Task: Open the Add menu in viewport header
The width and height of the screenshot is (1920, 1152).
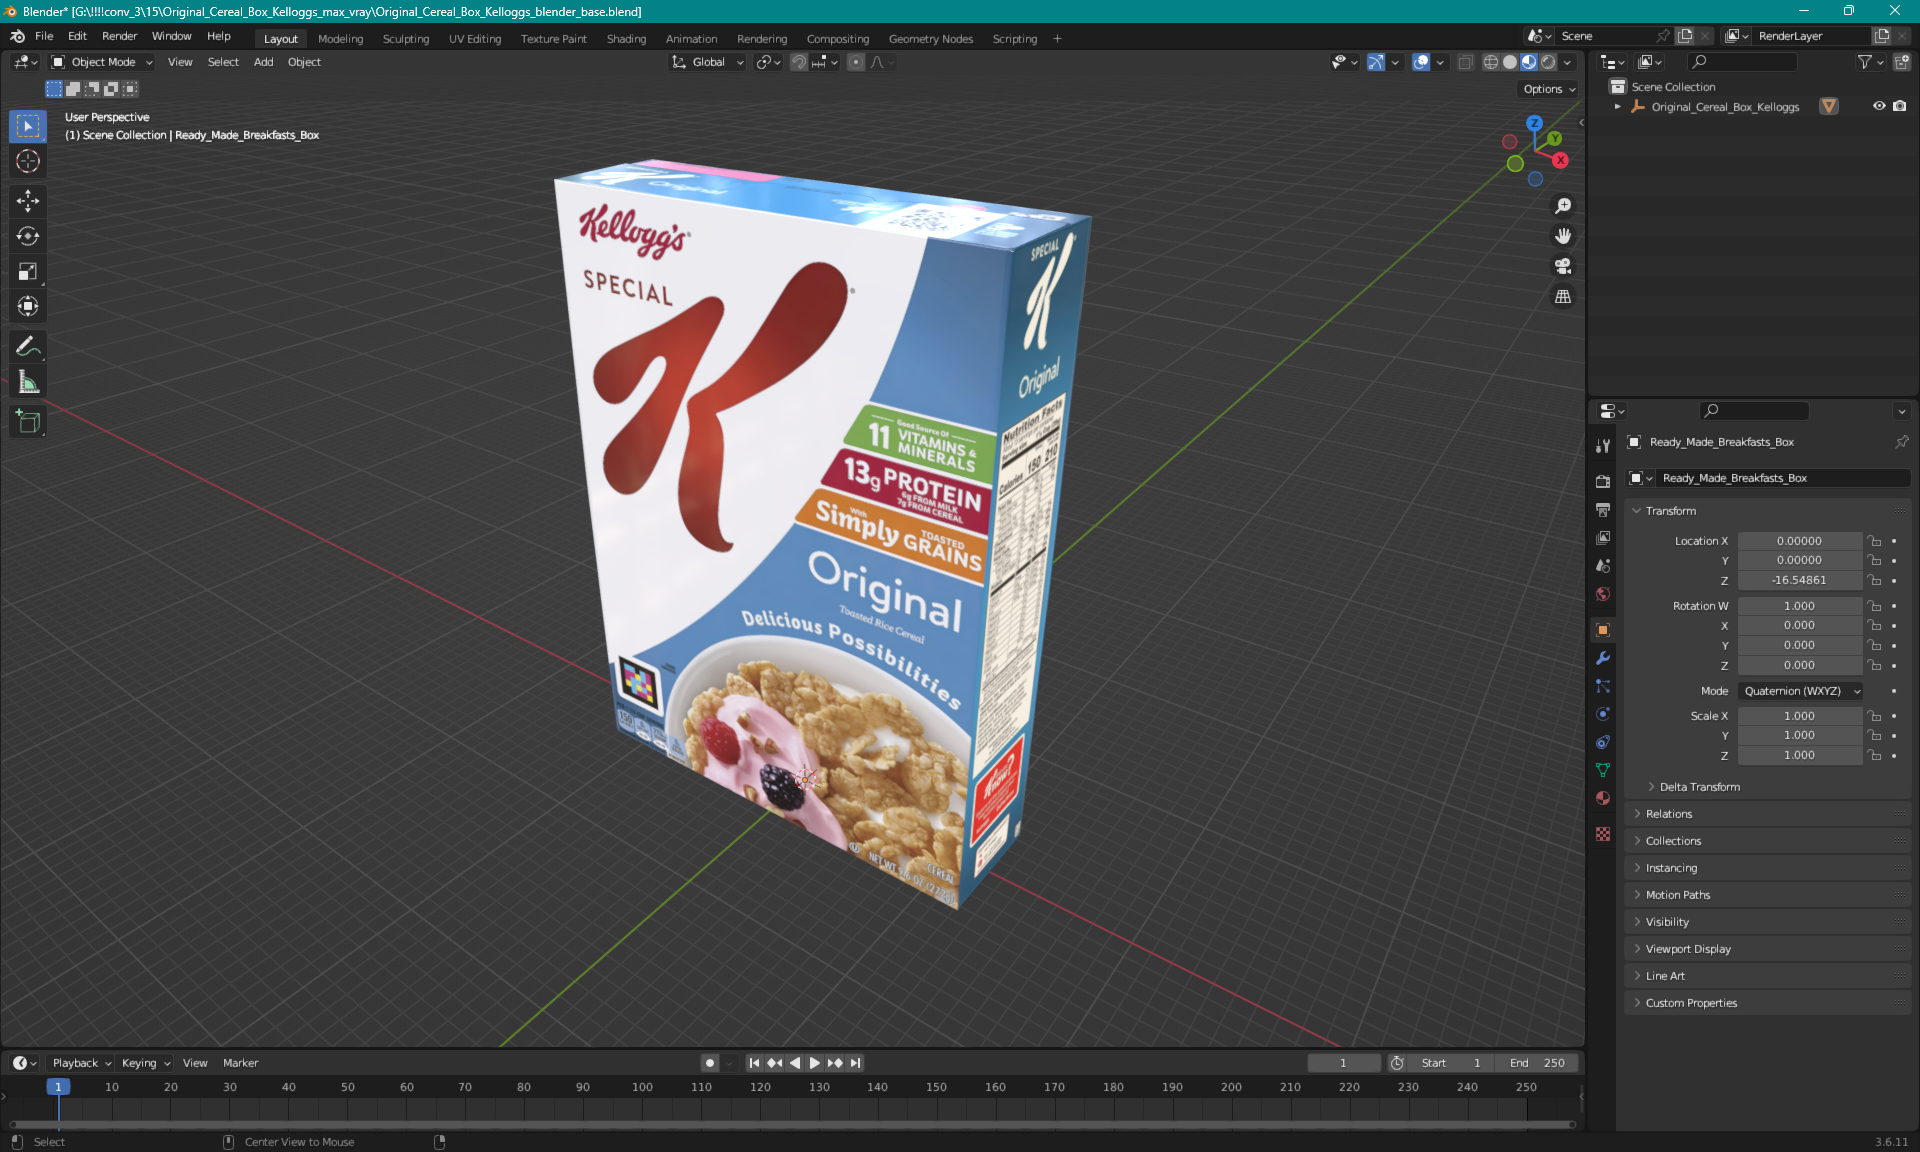Action: pyautogui.click(x=263, y=62)
